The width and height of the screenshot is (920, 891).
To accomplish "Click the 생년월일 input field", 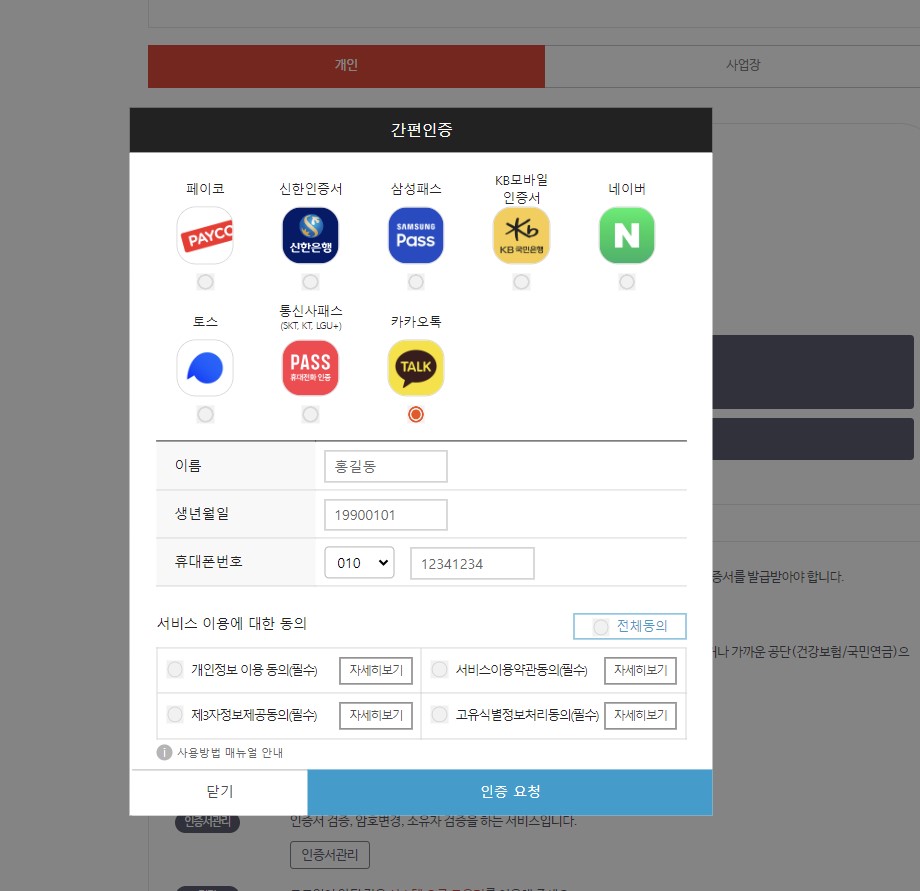I will (x=385, y=515).
